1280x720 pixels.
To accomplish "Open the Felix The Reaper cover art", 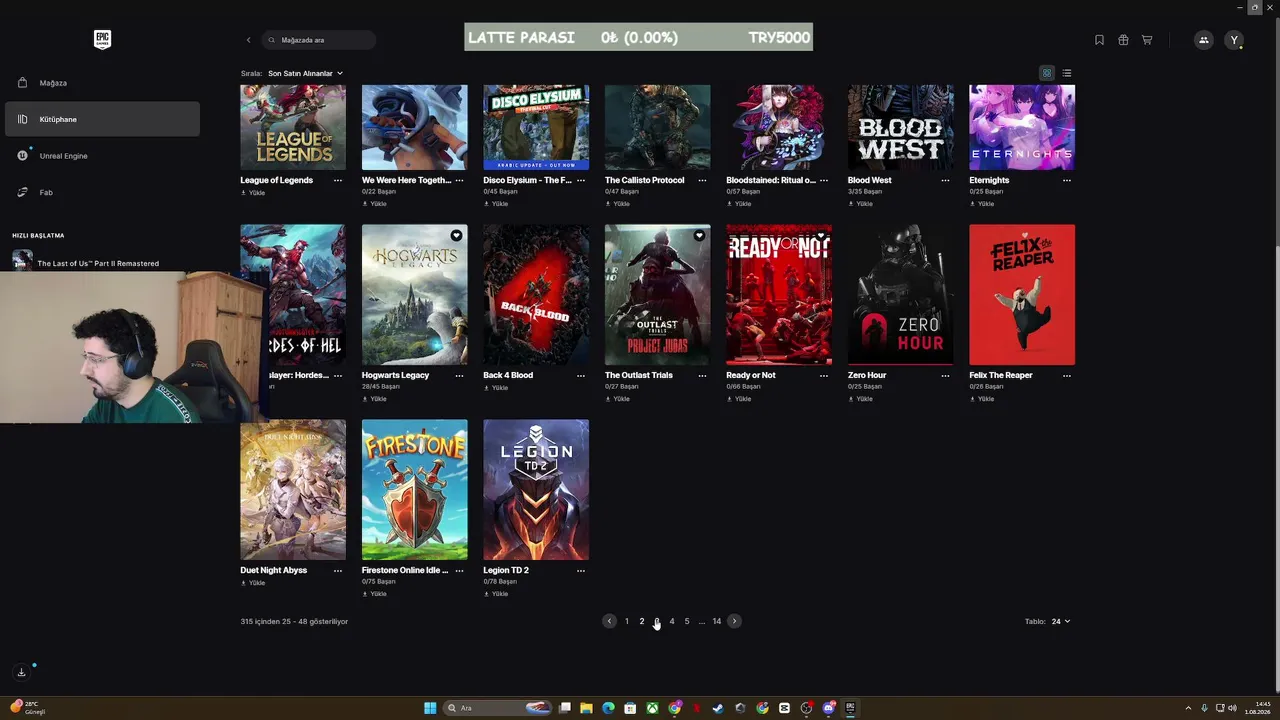I will pos(1022,294).
